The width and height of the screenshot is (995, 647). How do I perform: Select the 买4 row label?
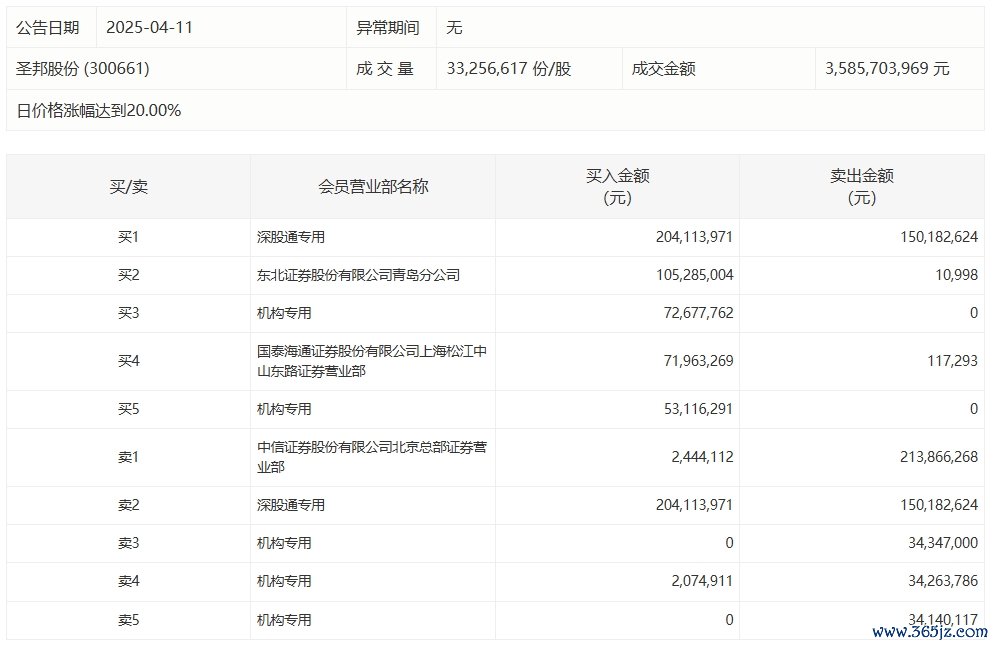pyautogui.click(x=128, y=361)
